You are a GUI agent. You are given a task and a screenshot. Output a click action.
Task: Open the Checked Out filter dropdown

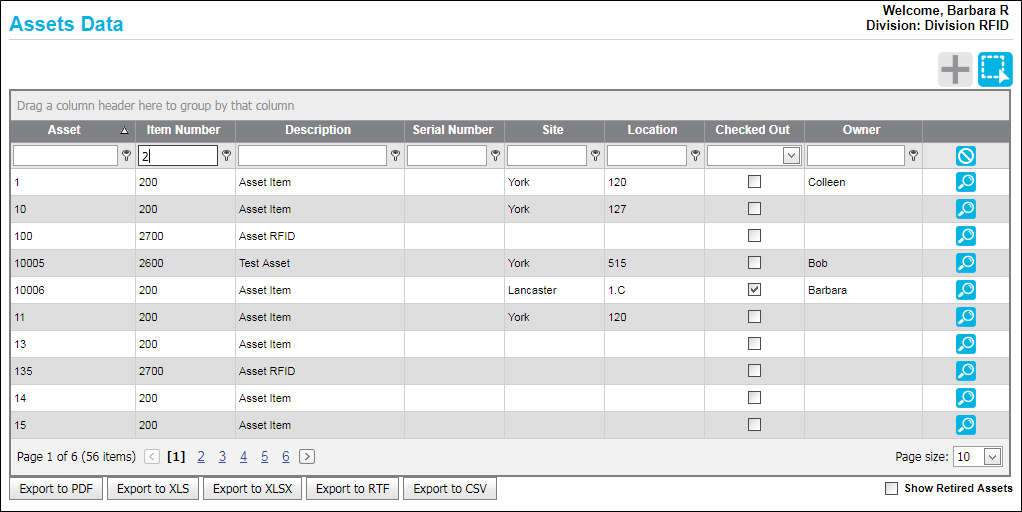coord(791,156)
